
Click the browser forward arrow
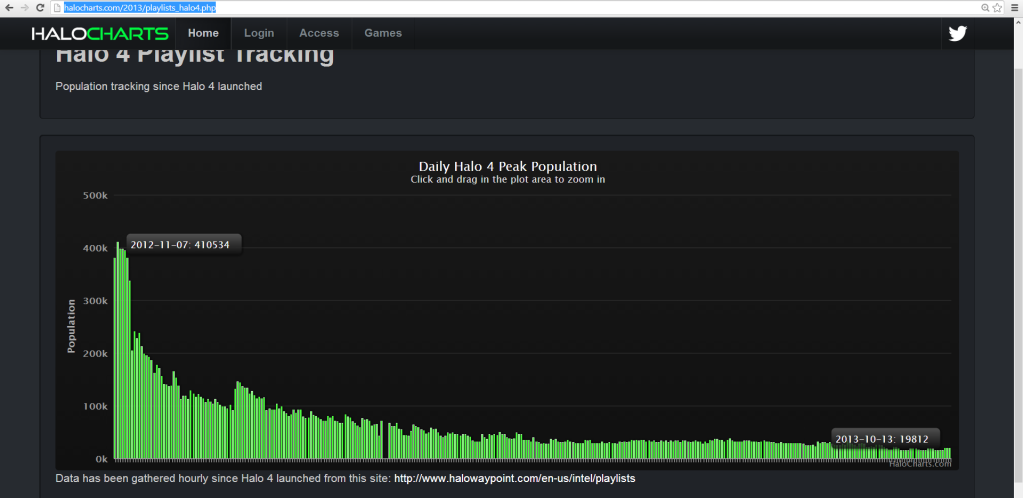point(25,8)
